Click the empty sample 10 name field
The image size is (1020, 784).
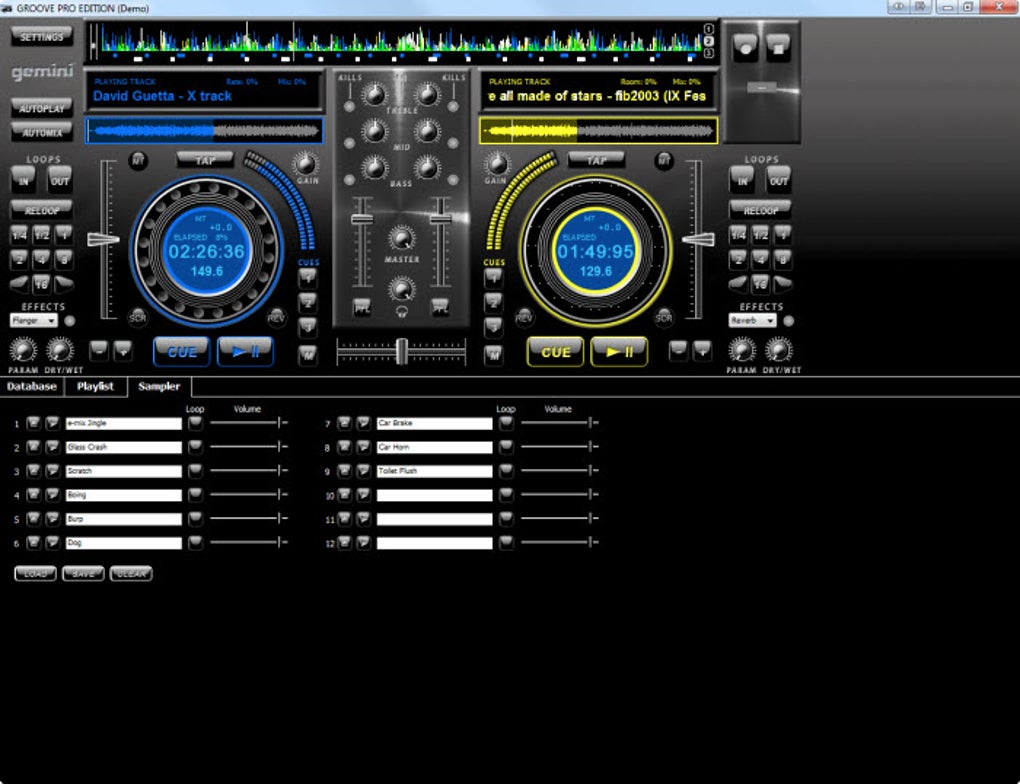[435, 495]
